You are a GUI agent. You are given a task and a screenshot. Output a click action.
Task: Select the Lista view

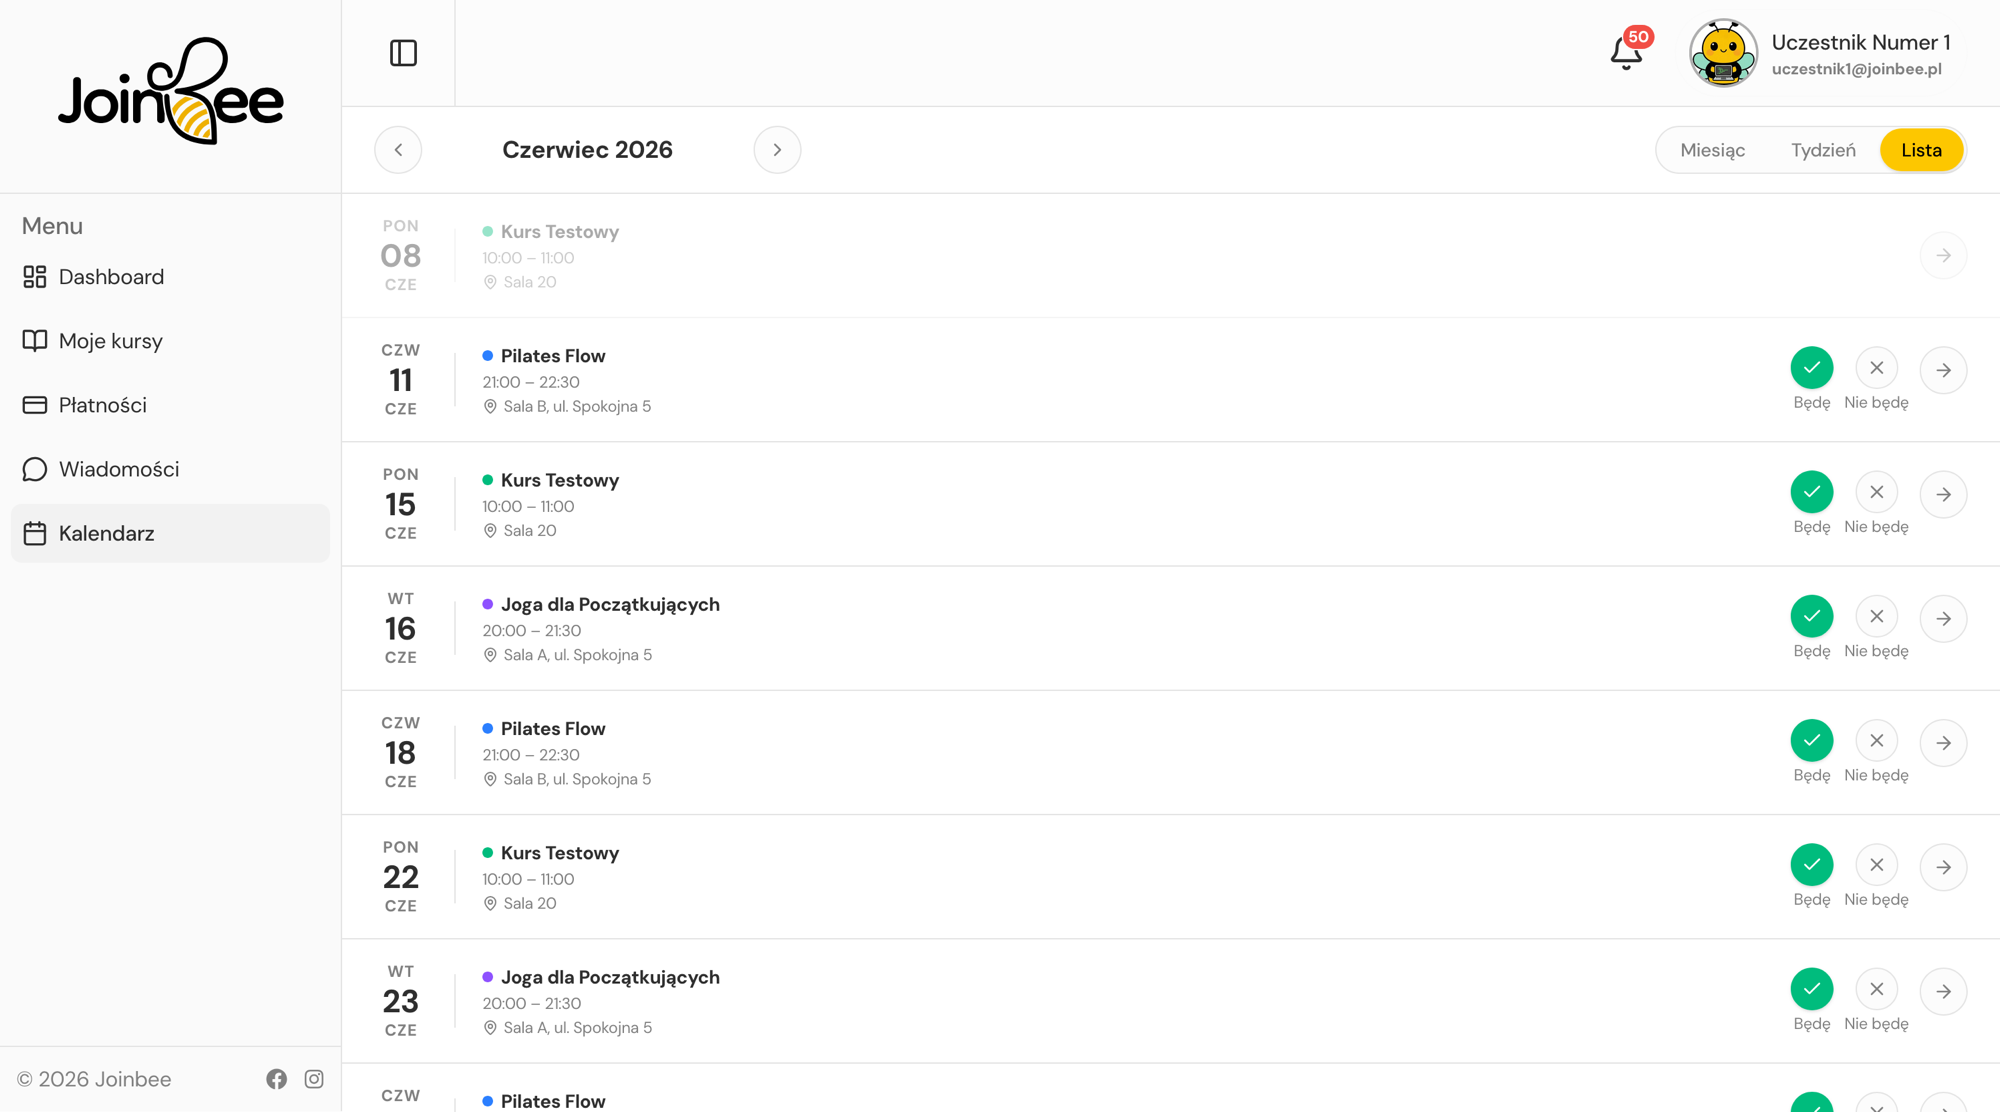(x=1921, y=150)
